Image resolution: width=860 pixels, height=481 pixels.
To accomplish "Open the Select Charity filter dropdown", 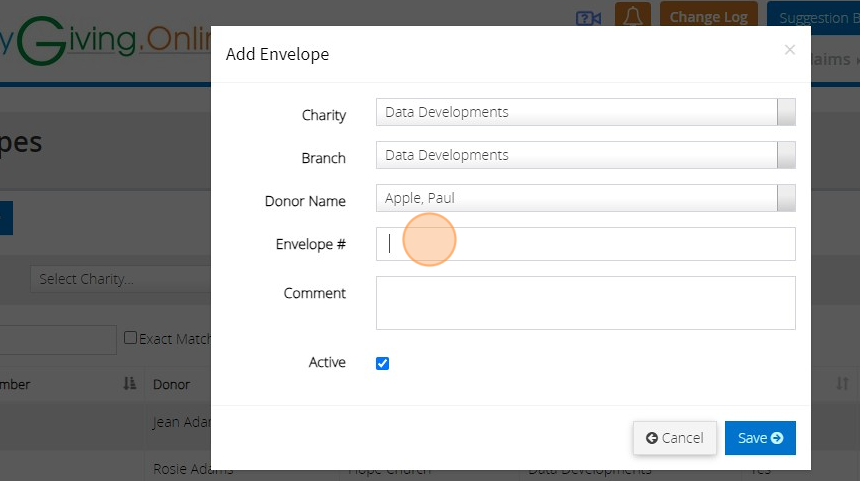I will click(120, 279).
